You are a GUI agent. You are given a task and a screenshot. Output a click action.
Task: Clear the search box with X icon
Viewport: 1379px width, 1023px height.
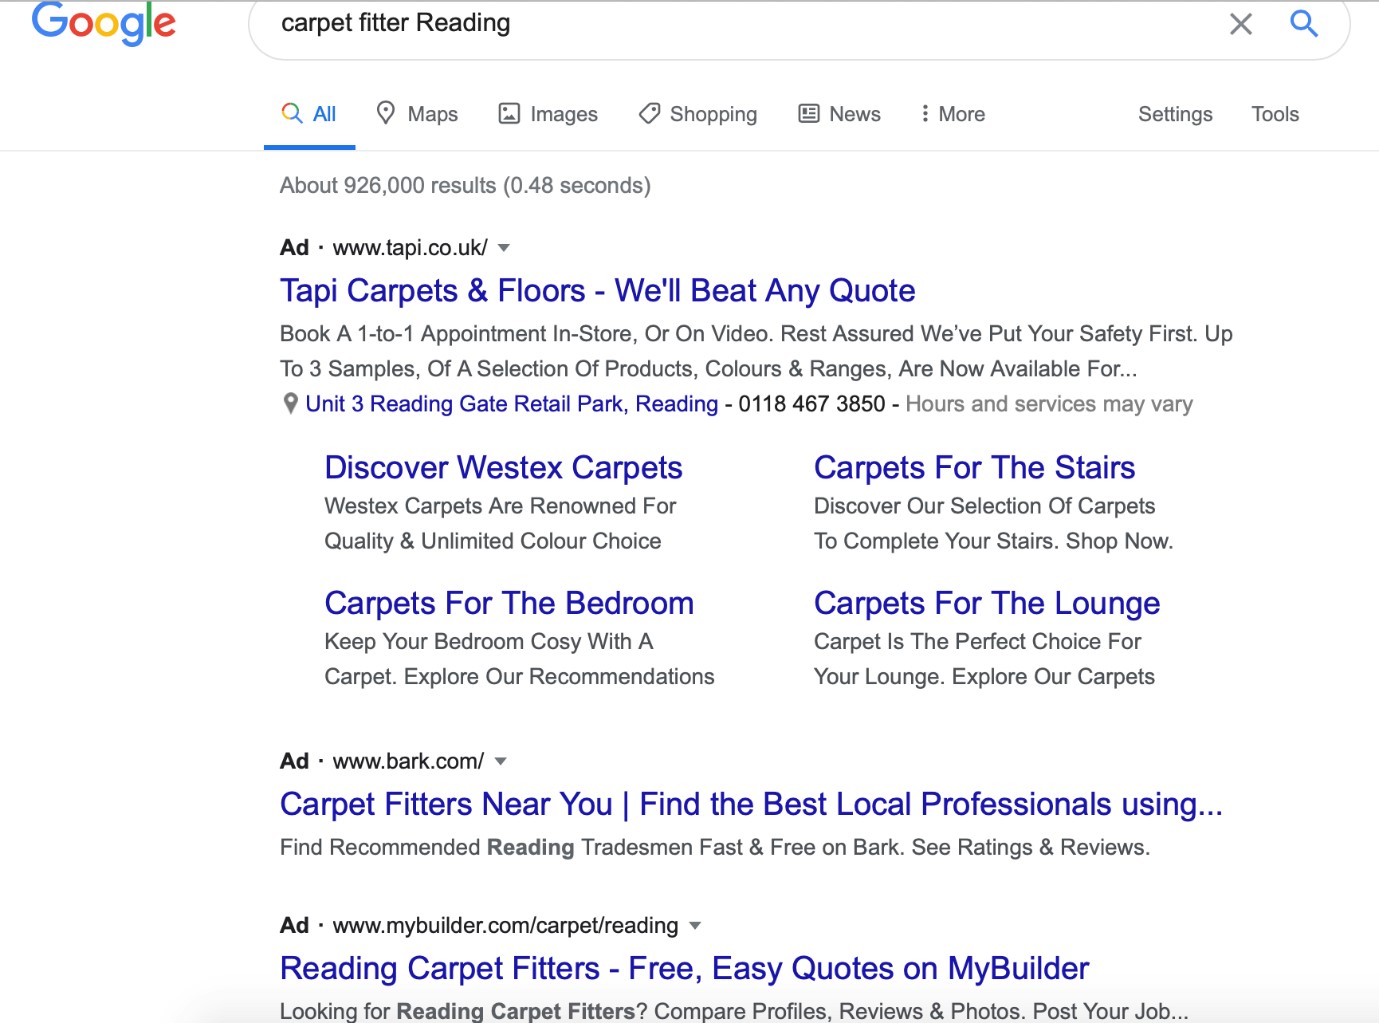point(1240,24)
